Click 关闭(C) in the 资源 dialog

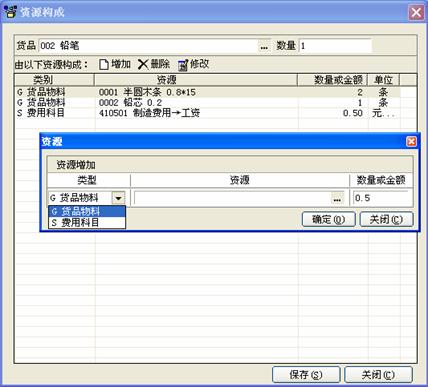[x=386, y=219]
